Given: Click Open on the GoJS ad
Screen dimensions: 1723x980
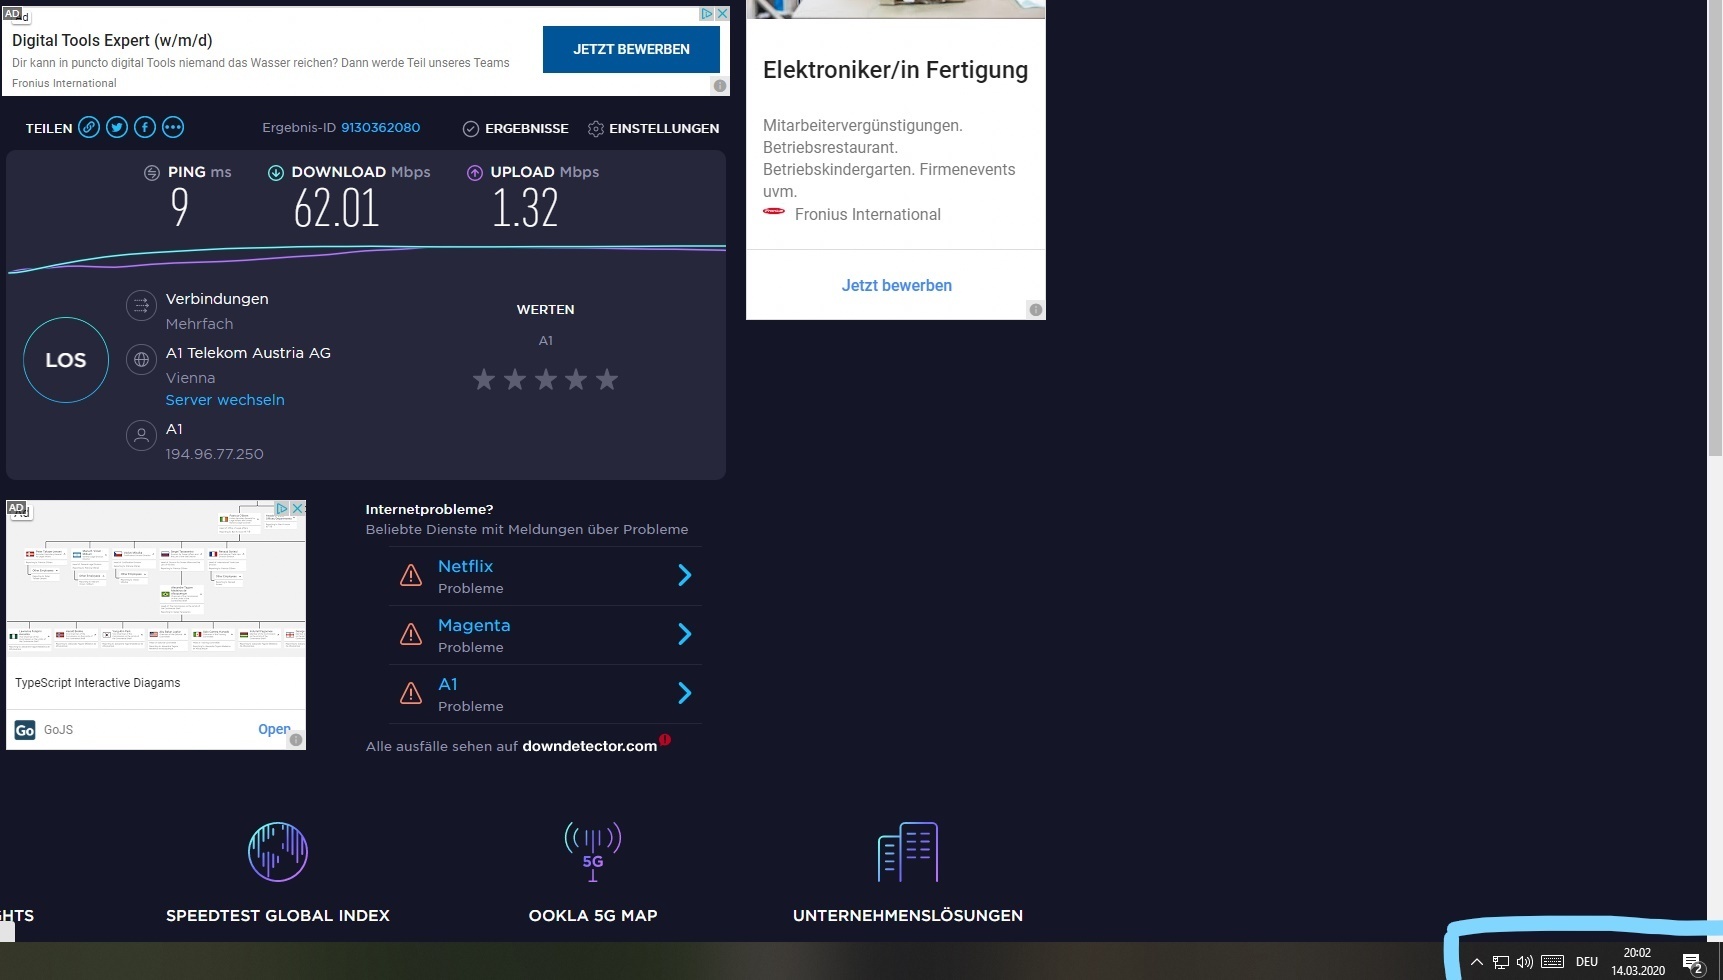Looking at the screenshot, I should [274, 729].
